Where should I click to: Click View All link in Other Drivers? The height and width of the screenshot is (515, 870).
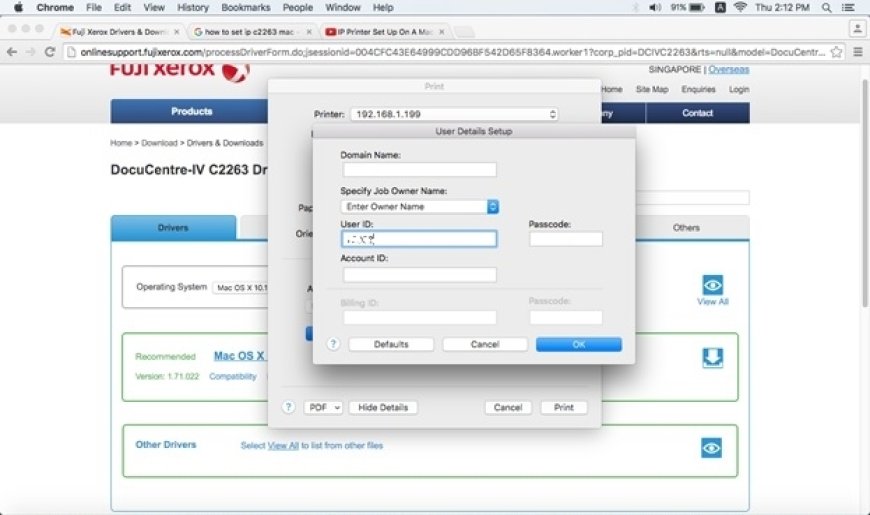[283, 445]
